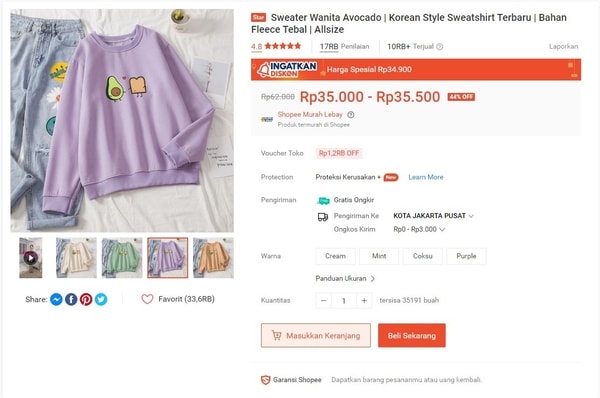The width and height of the screenshot is (600, 398).
Task: Play the product video thumbnail
Action: pos(31,258)
